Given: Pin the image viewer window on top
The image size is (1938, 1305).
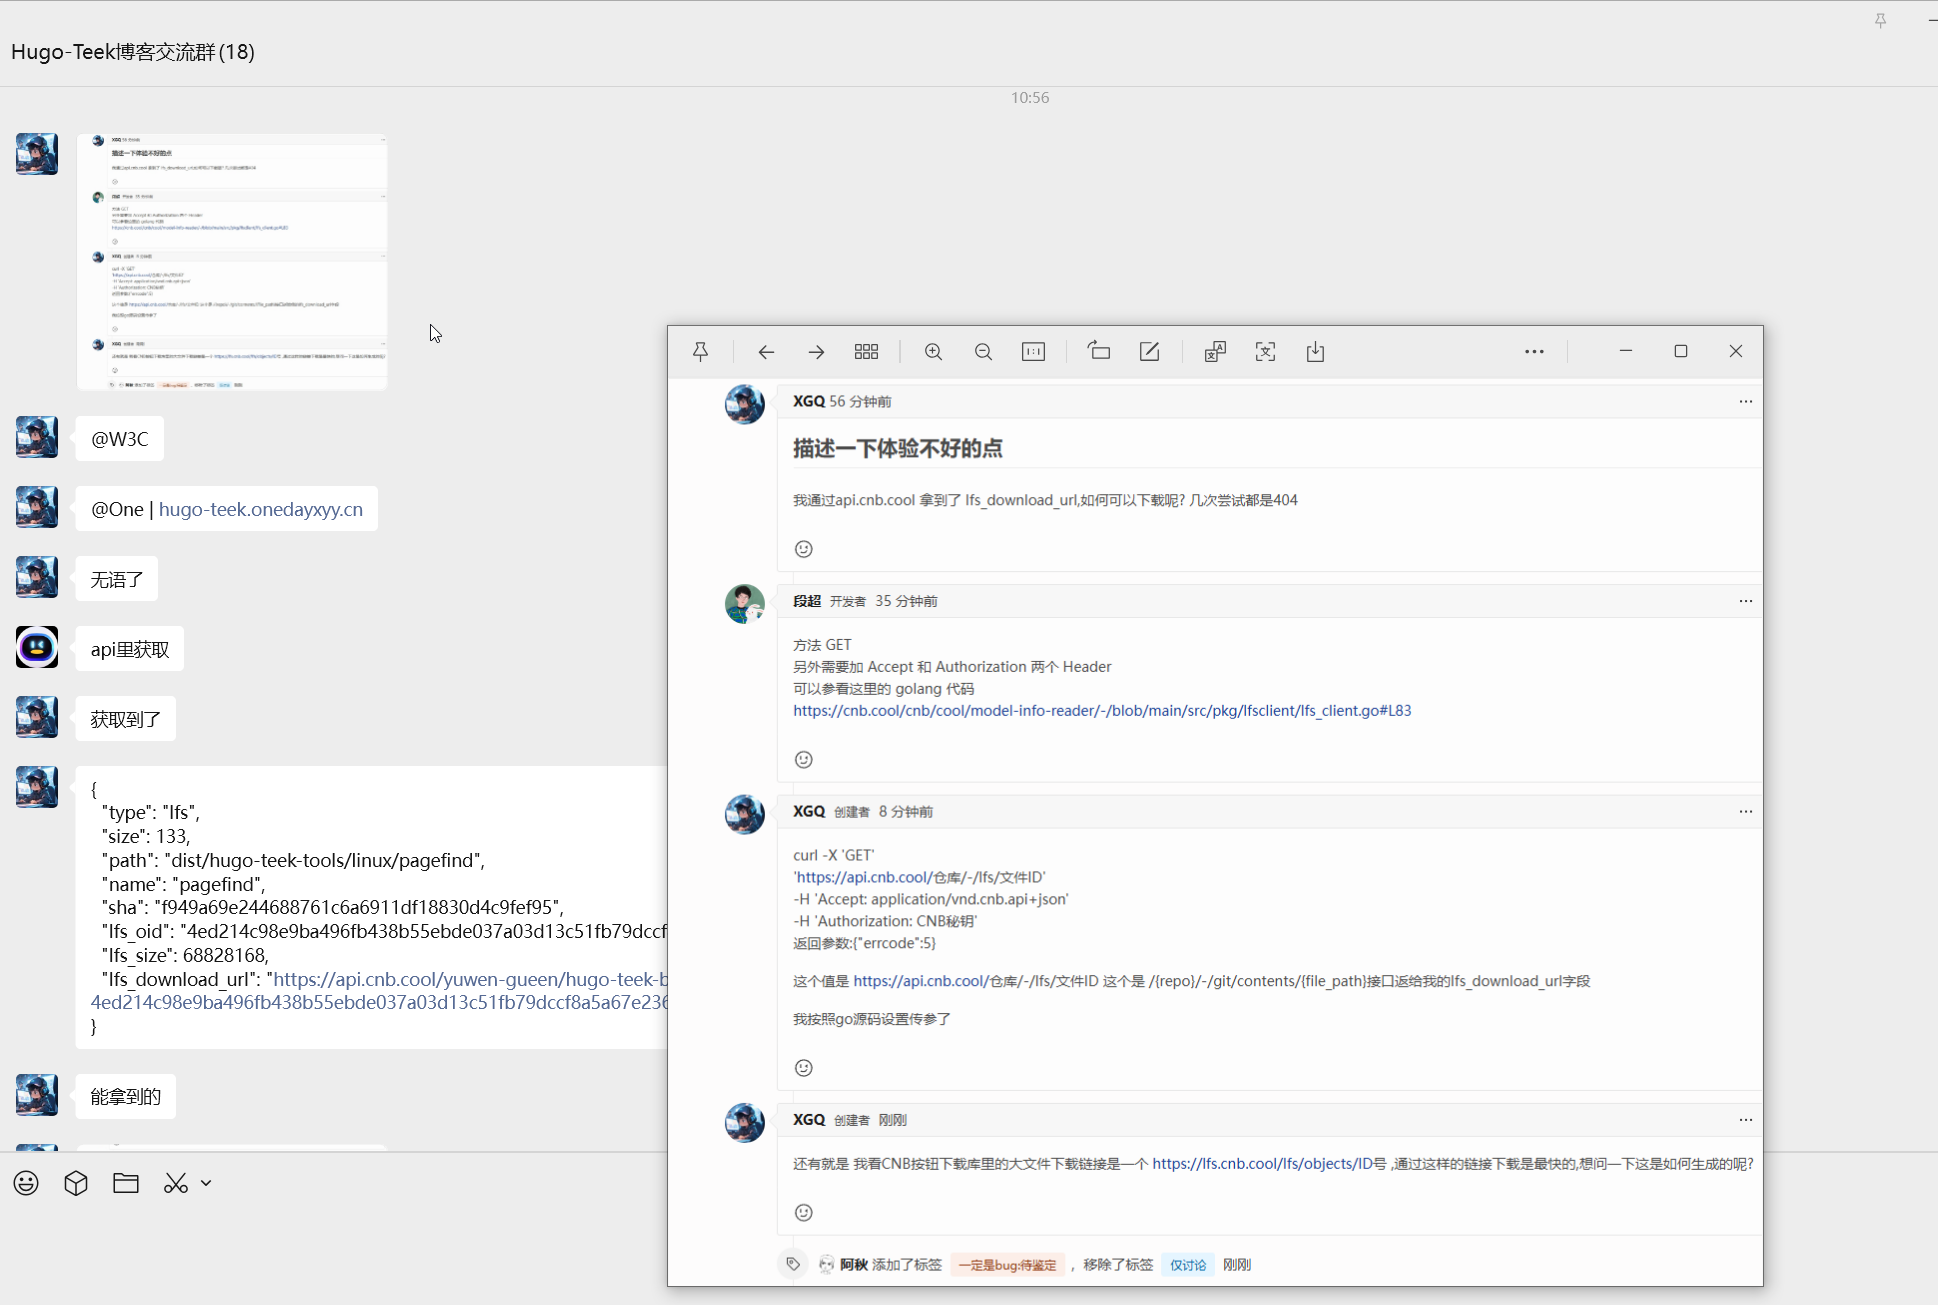Looking at the screenshot, I should click(x=700, y=352).
